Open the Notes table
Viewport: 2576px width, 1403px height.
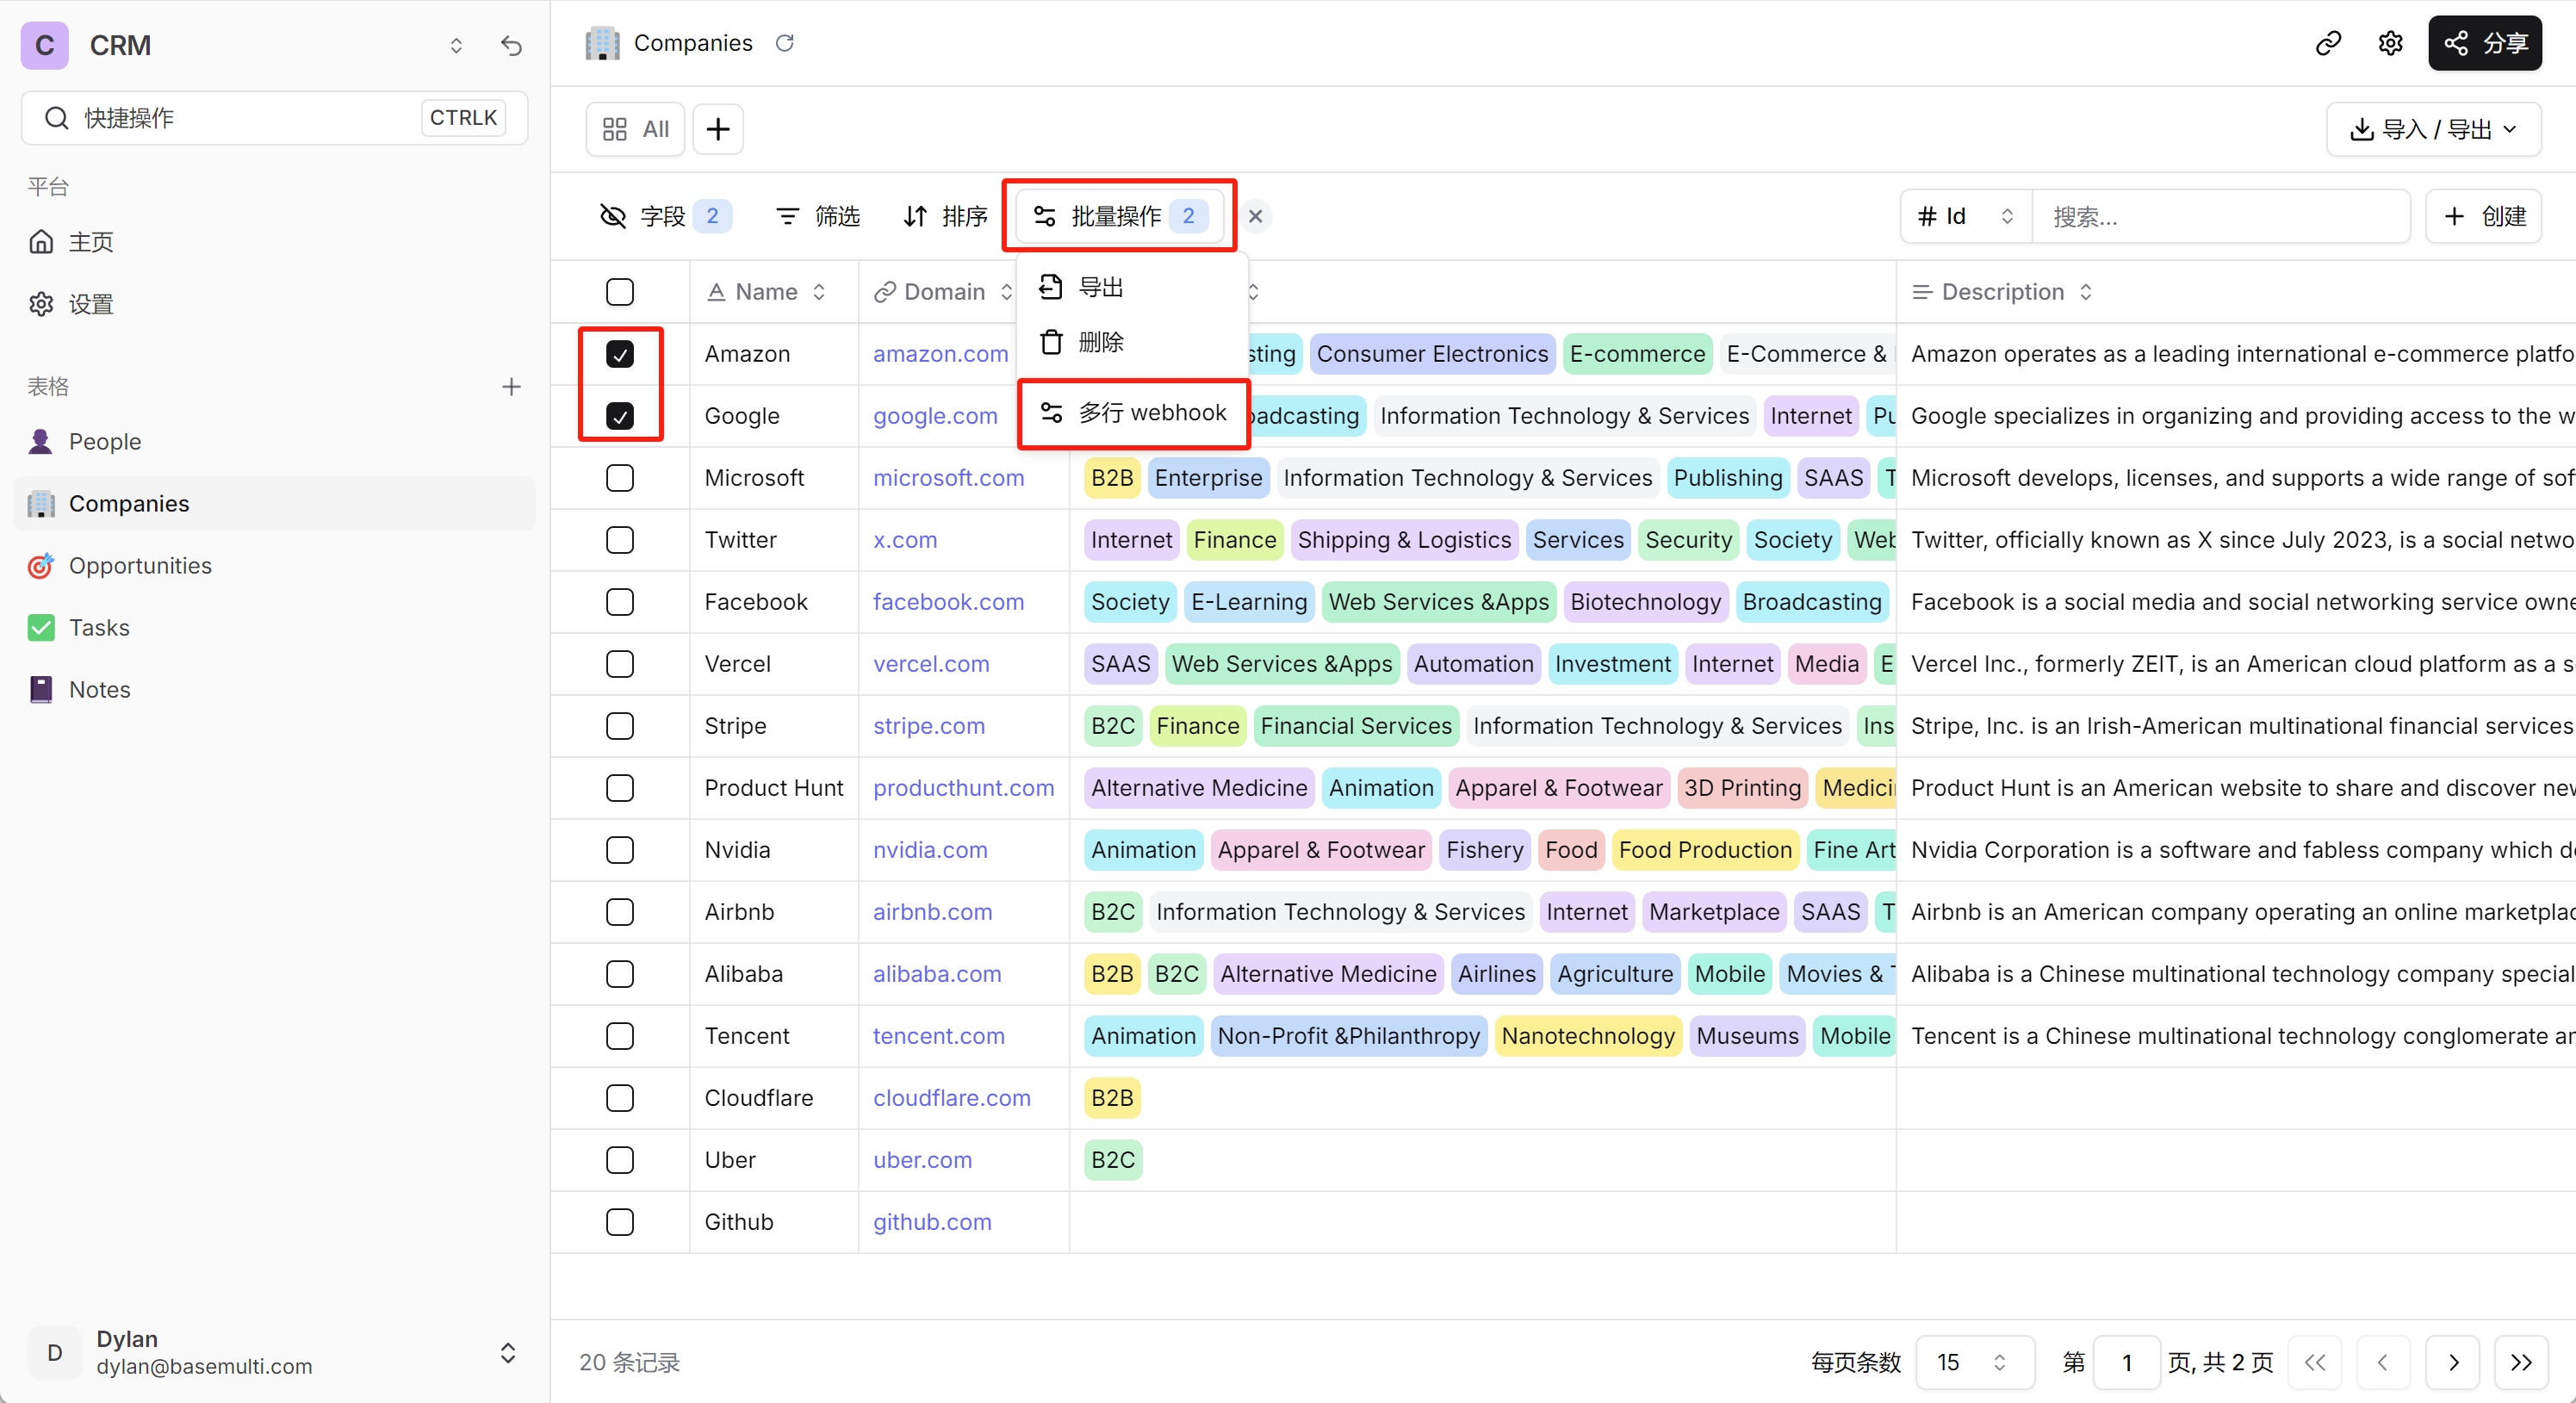tap(275, 689)
